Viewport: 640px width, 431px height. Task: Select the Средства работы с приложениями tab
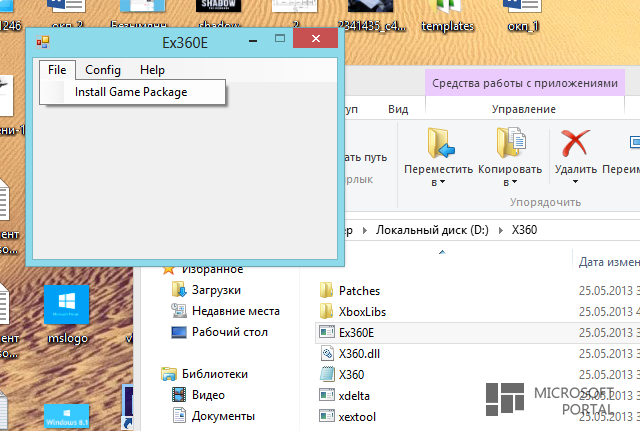(525, 83)
